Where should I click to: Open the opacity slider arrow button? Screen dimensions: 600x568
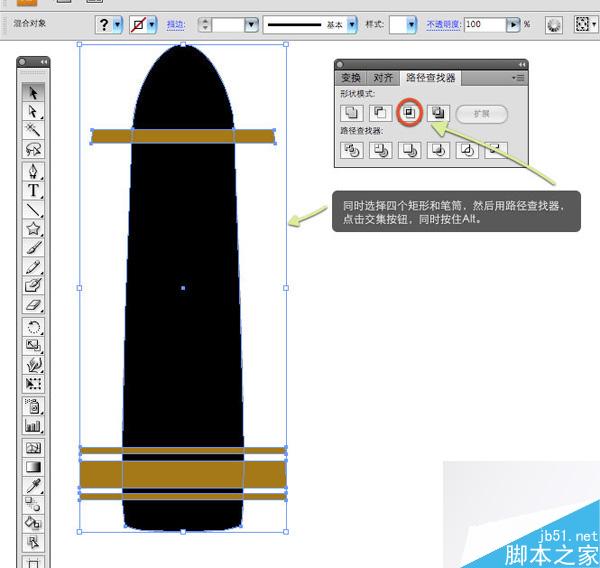513,25
